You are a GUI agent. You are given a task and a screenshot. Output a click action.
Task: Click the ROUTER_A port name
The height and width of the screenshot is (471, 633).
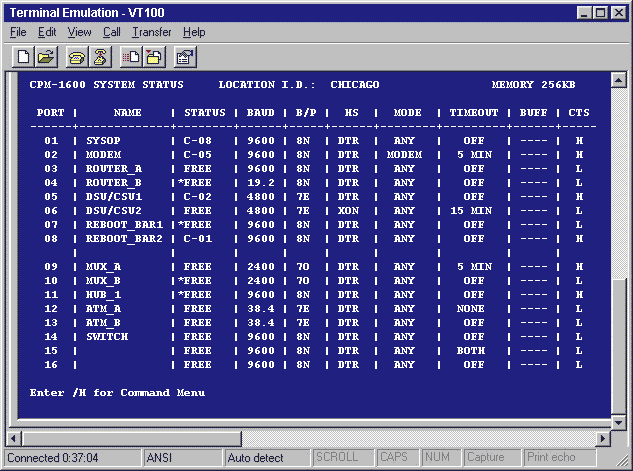tap(113, 169)
